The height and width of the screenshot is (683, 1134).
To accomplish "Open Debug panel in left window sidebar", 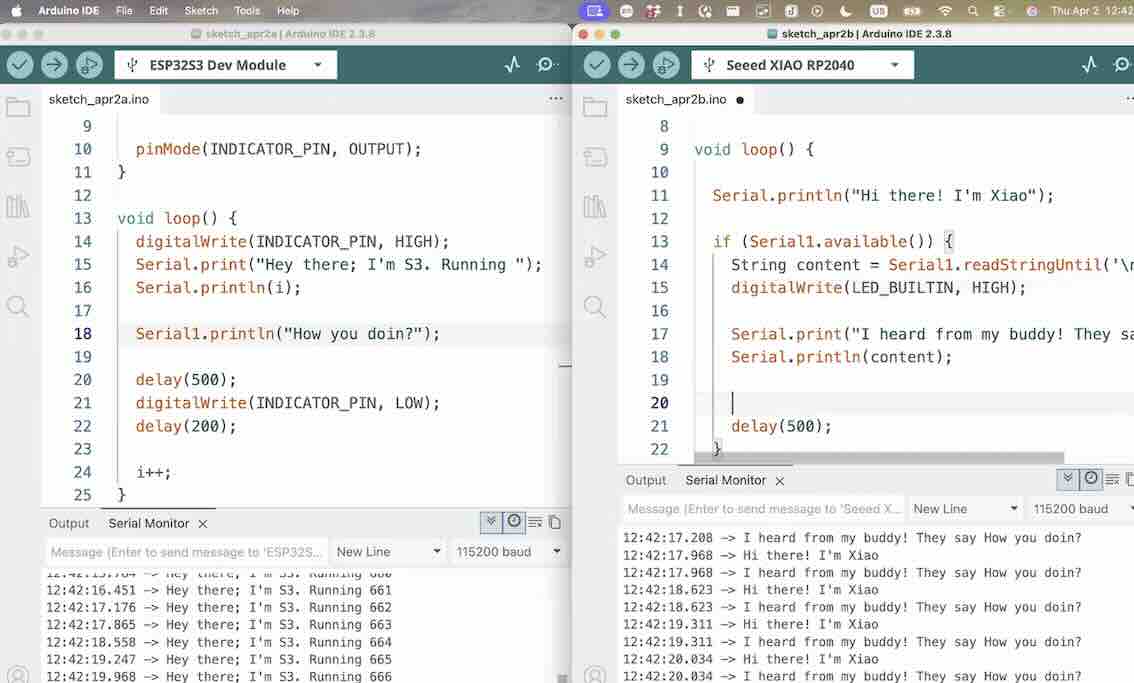I will [18, 256].
